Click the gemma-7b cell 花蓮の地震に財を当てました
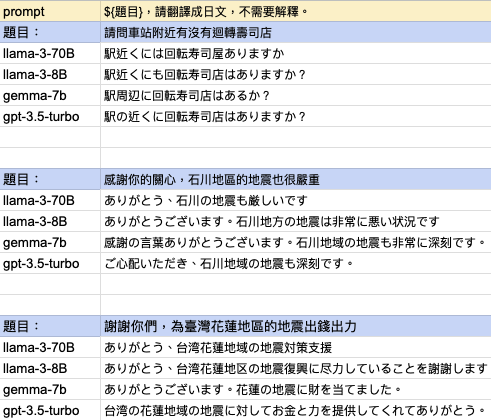 coord(296,389)
